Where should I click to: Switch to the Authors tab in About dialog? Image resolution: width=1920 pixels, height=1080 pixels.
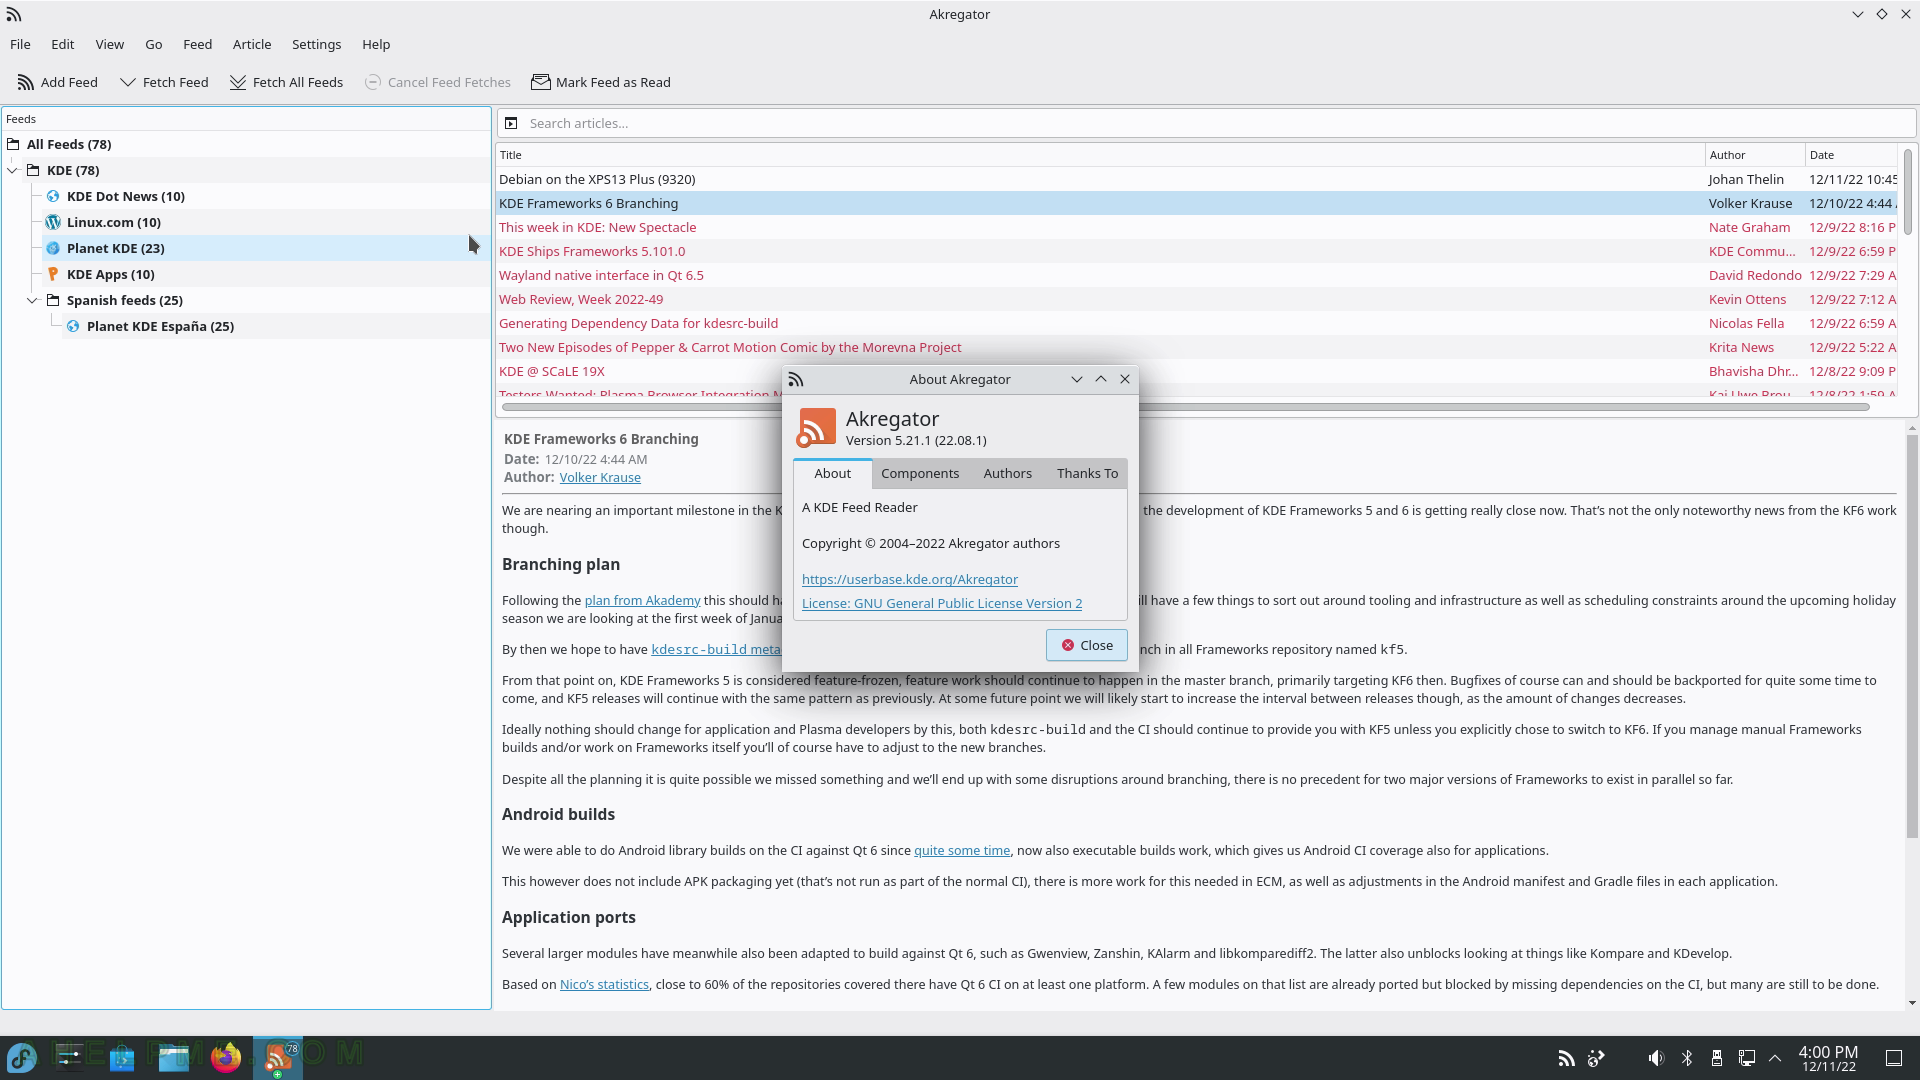(x=1007, y=473)
